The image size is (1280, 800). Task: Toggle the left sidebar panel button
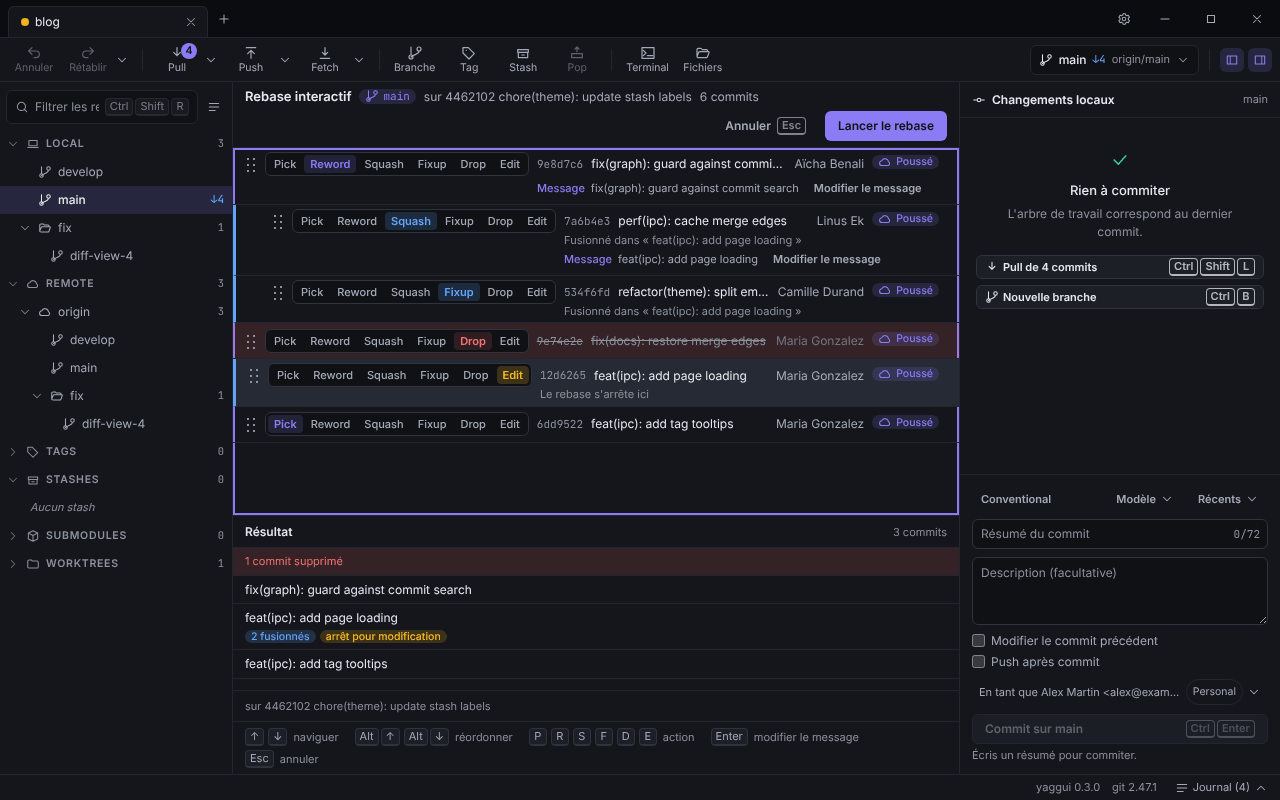pos(1232,60)
